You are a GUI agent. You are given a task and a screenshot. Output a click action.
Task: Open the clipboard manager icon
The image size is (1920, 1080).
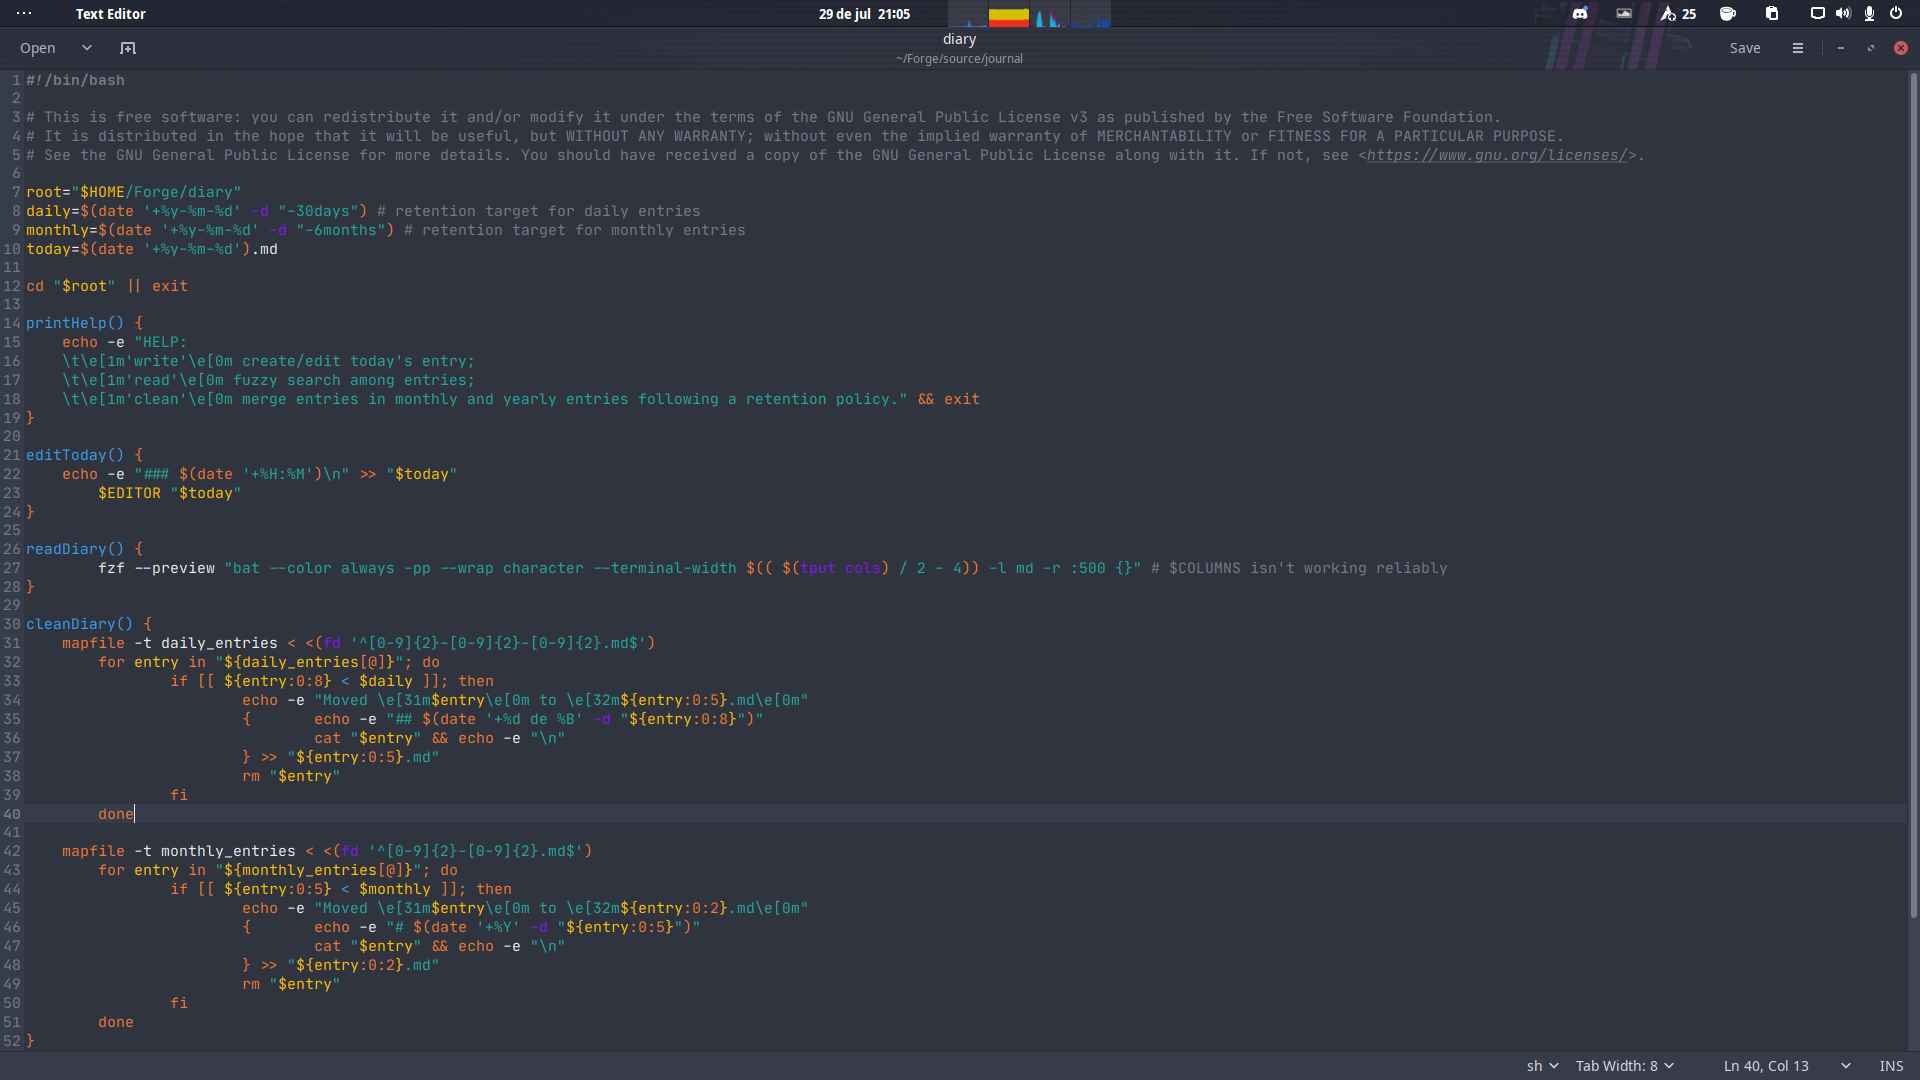(x=1771, y=14)
